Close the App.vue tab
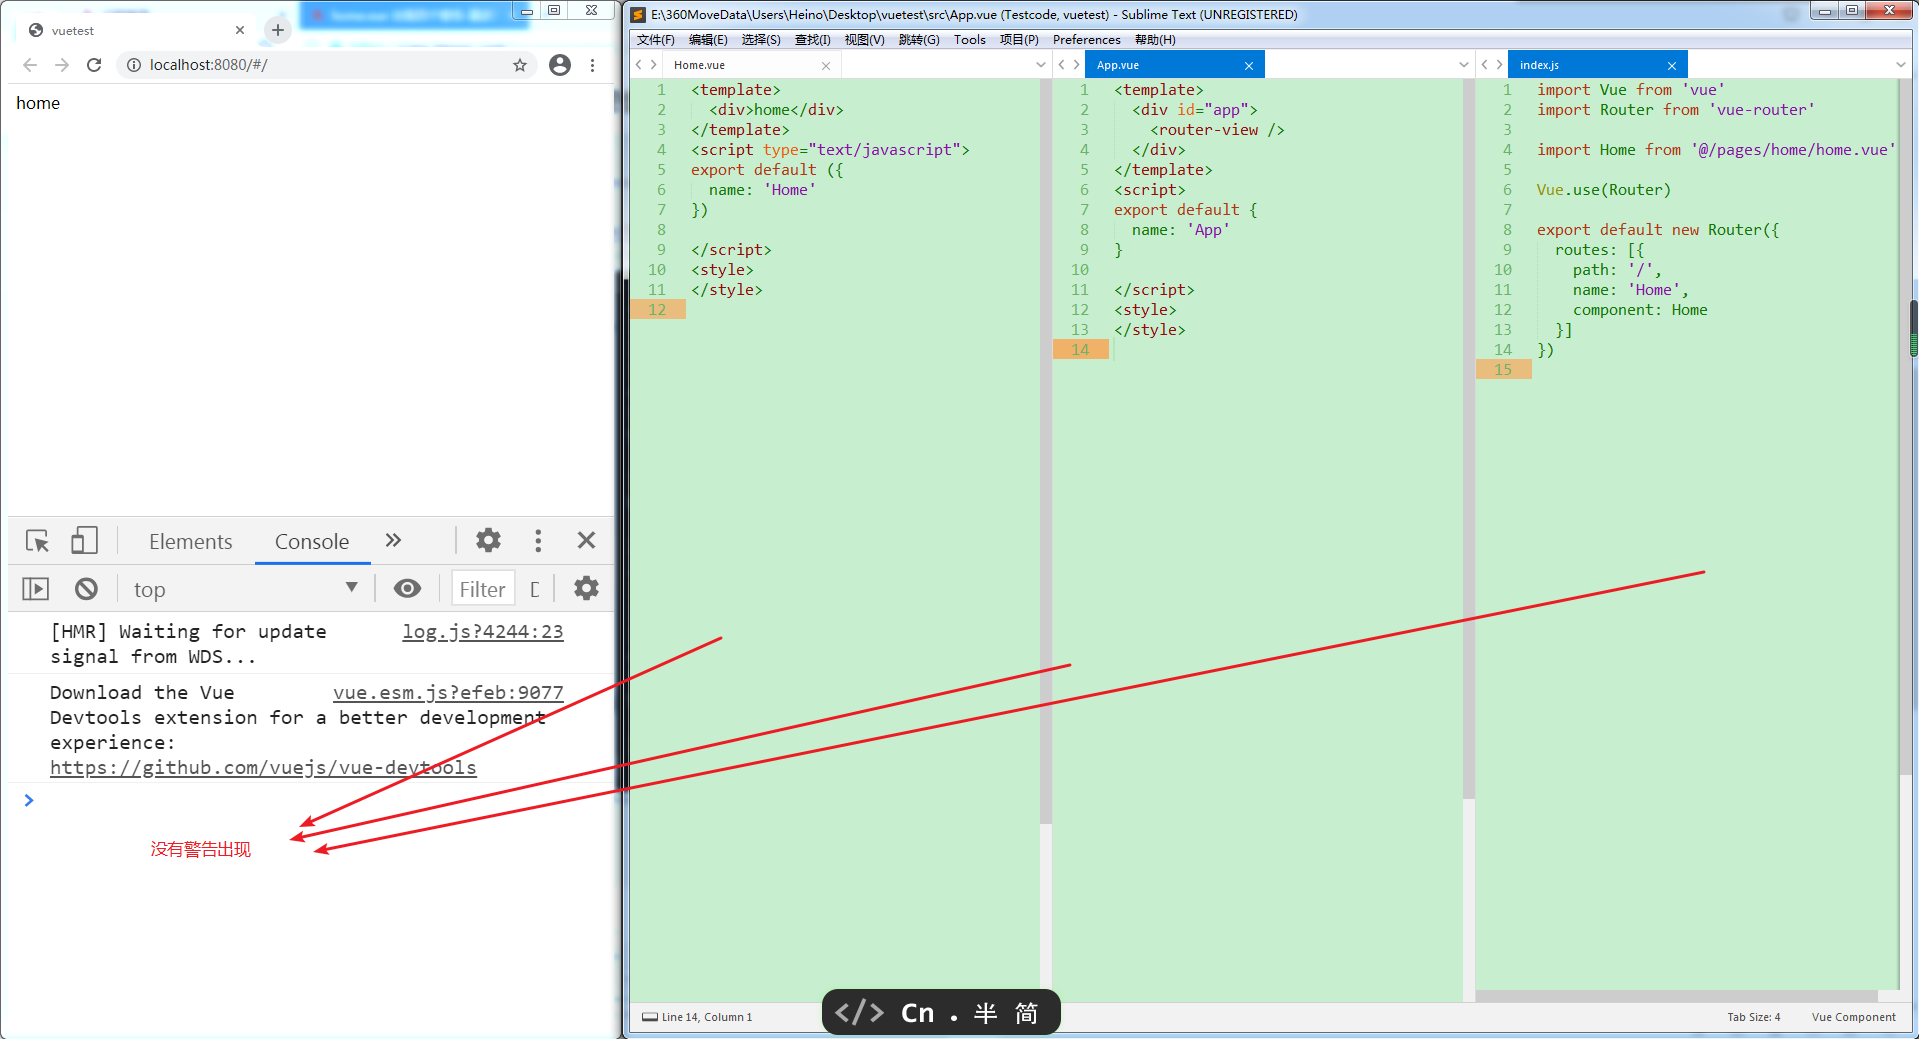 pos(1249,66)
